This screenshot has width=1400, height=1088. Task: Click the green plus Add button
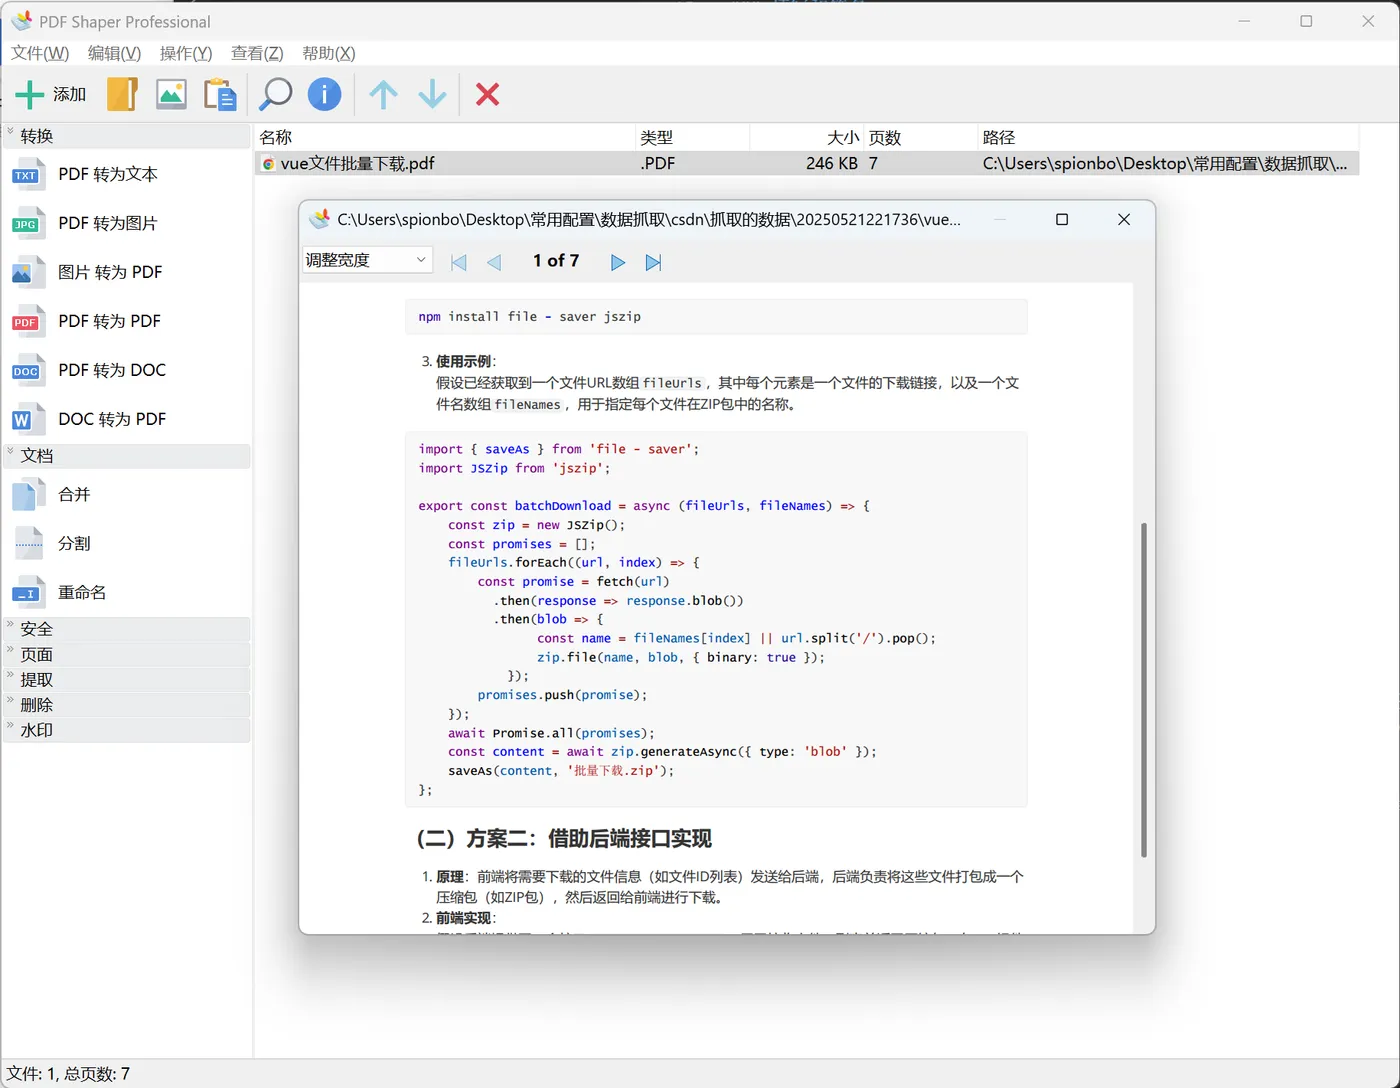51,94
